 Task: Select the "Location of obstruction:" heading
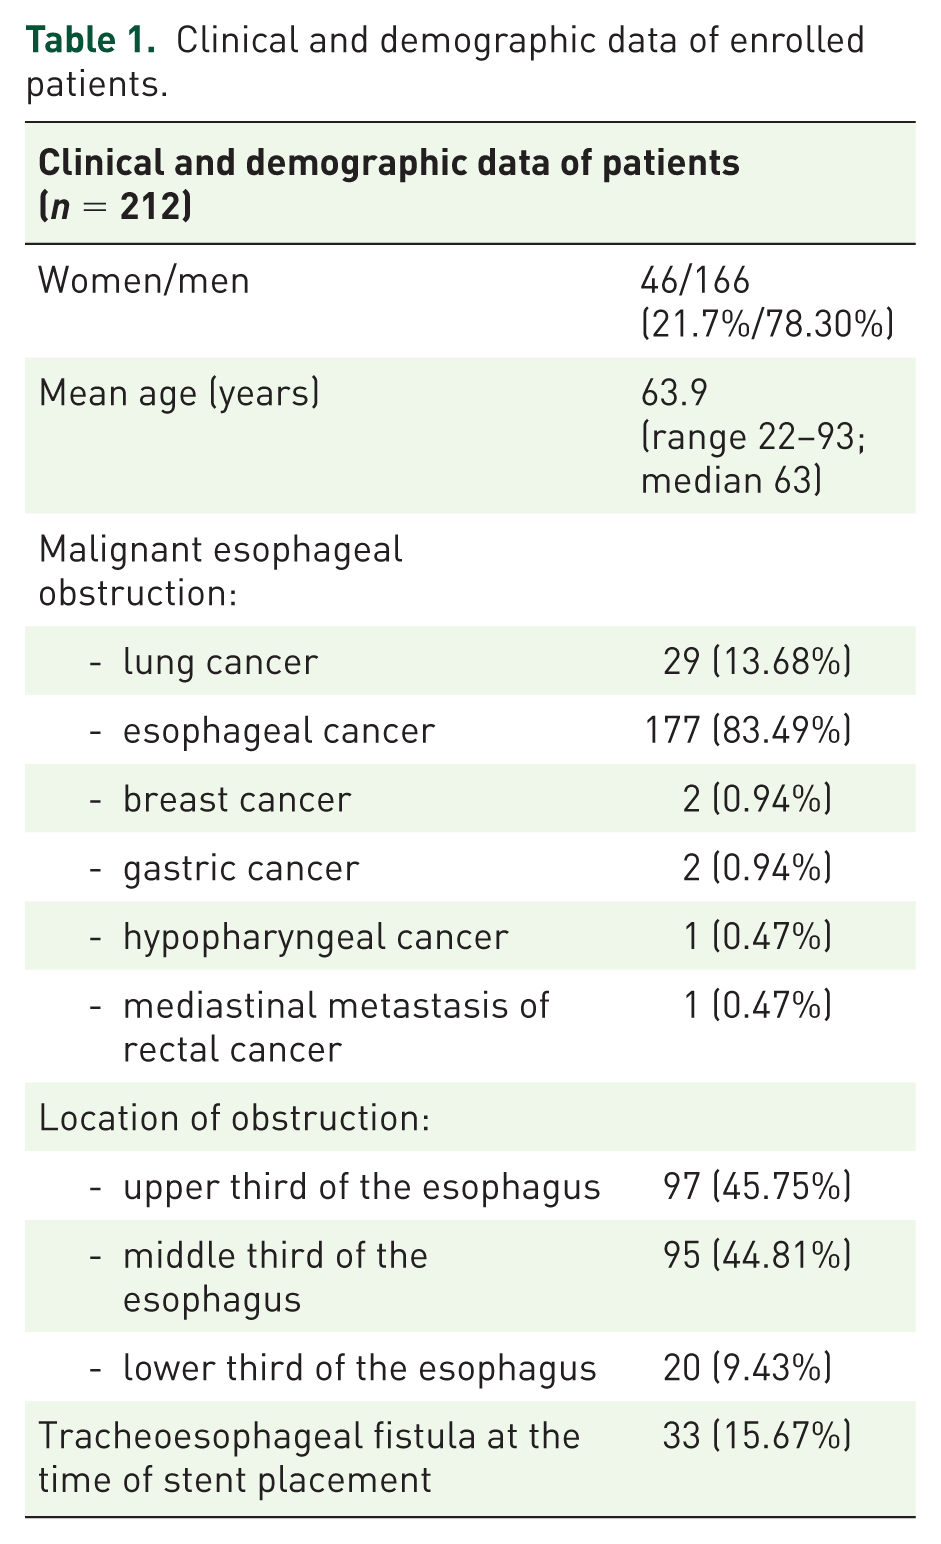tap(234, 1118)
